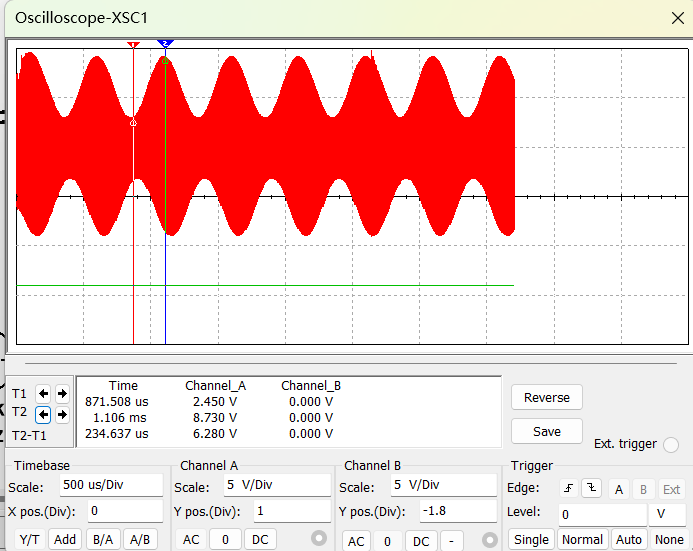This screenshot has height=551, width=693.
Task: Click T2 time value 1.106 ms
Action: [119, 418]
